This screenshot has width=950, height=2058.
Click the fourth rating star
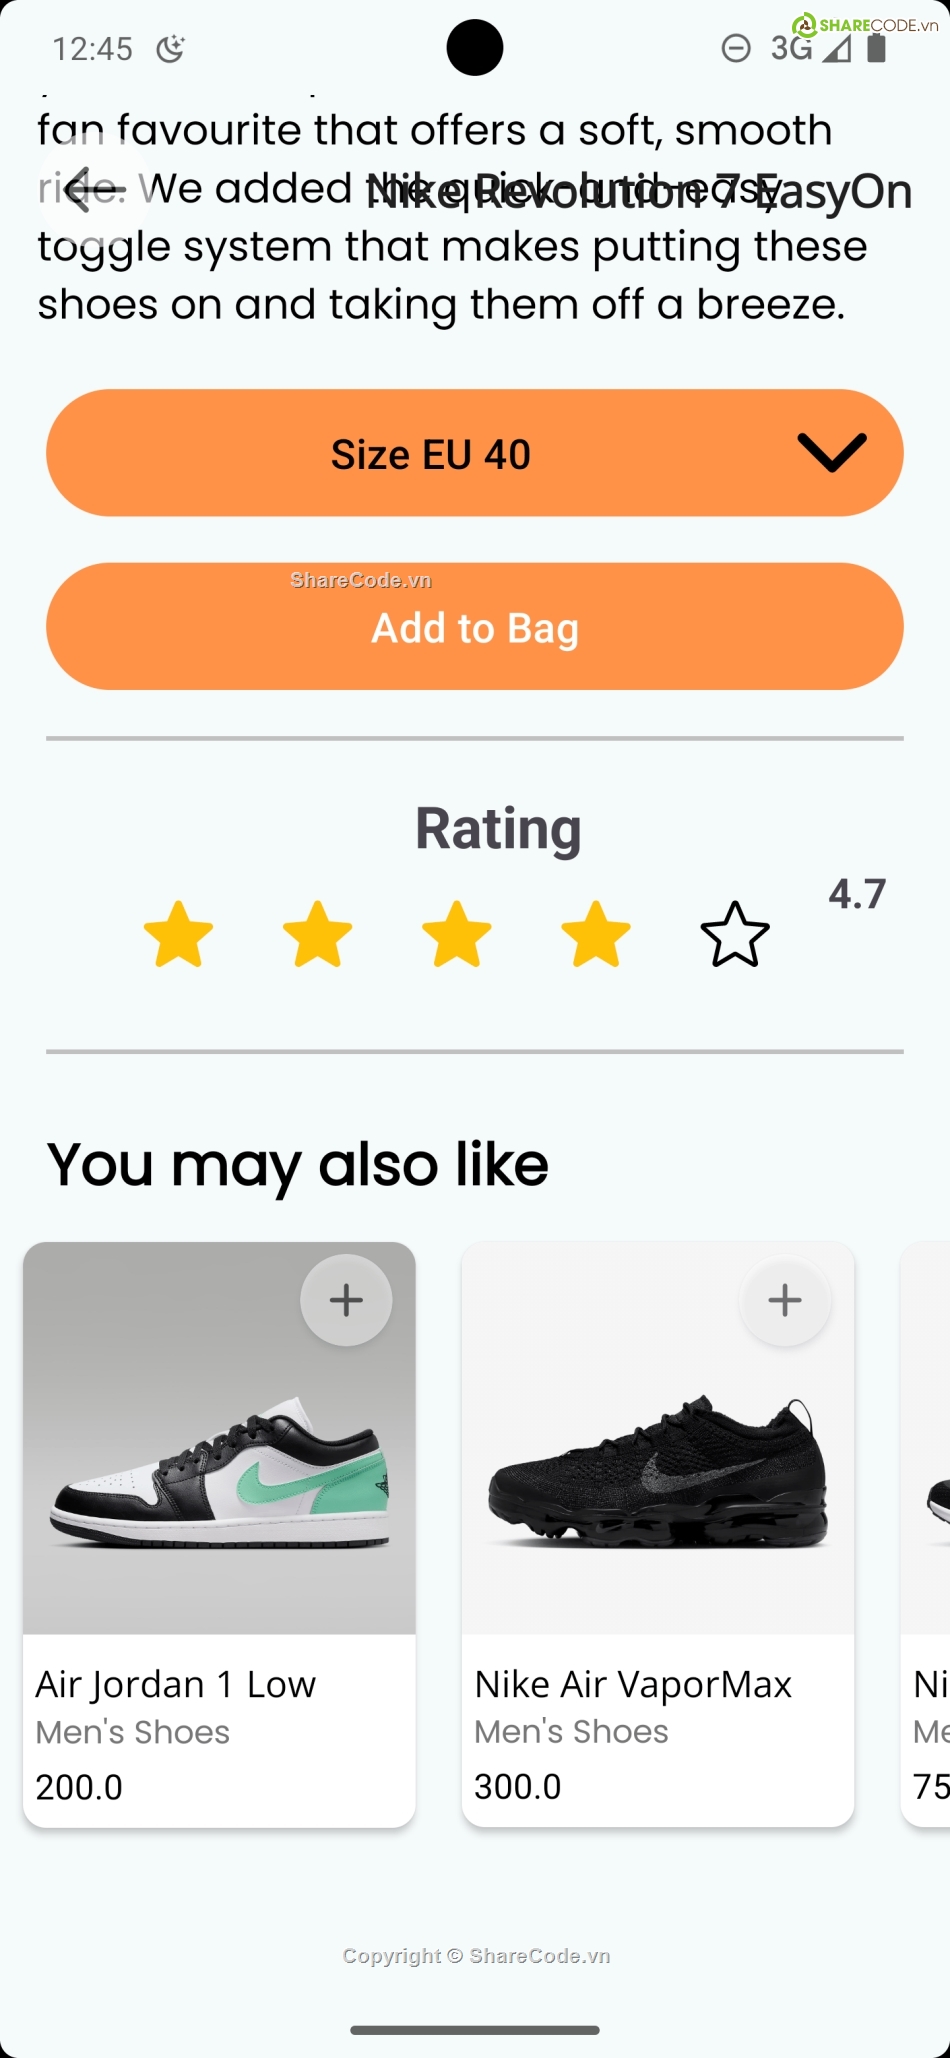(x=595, y=935)
